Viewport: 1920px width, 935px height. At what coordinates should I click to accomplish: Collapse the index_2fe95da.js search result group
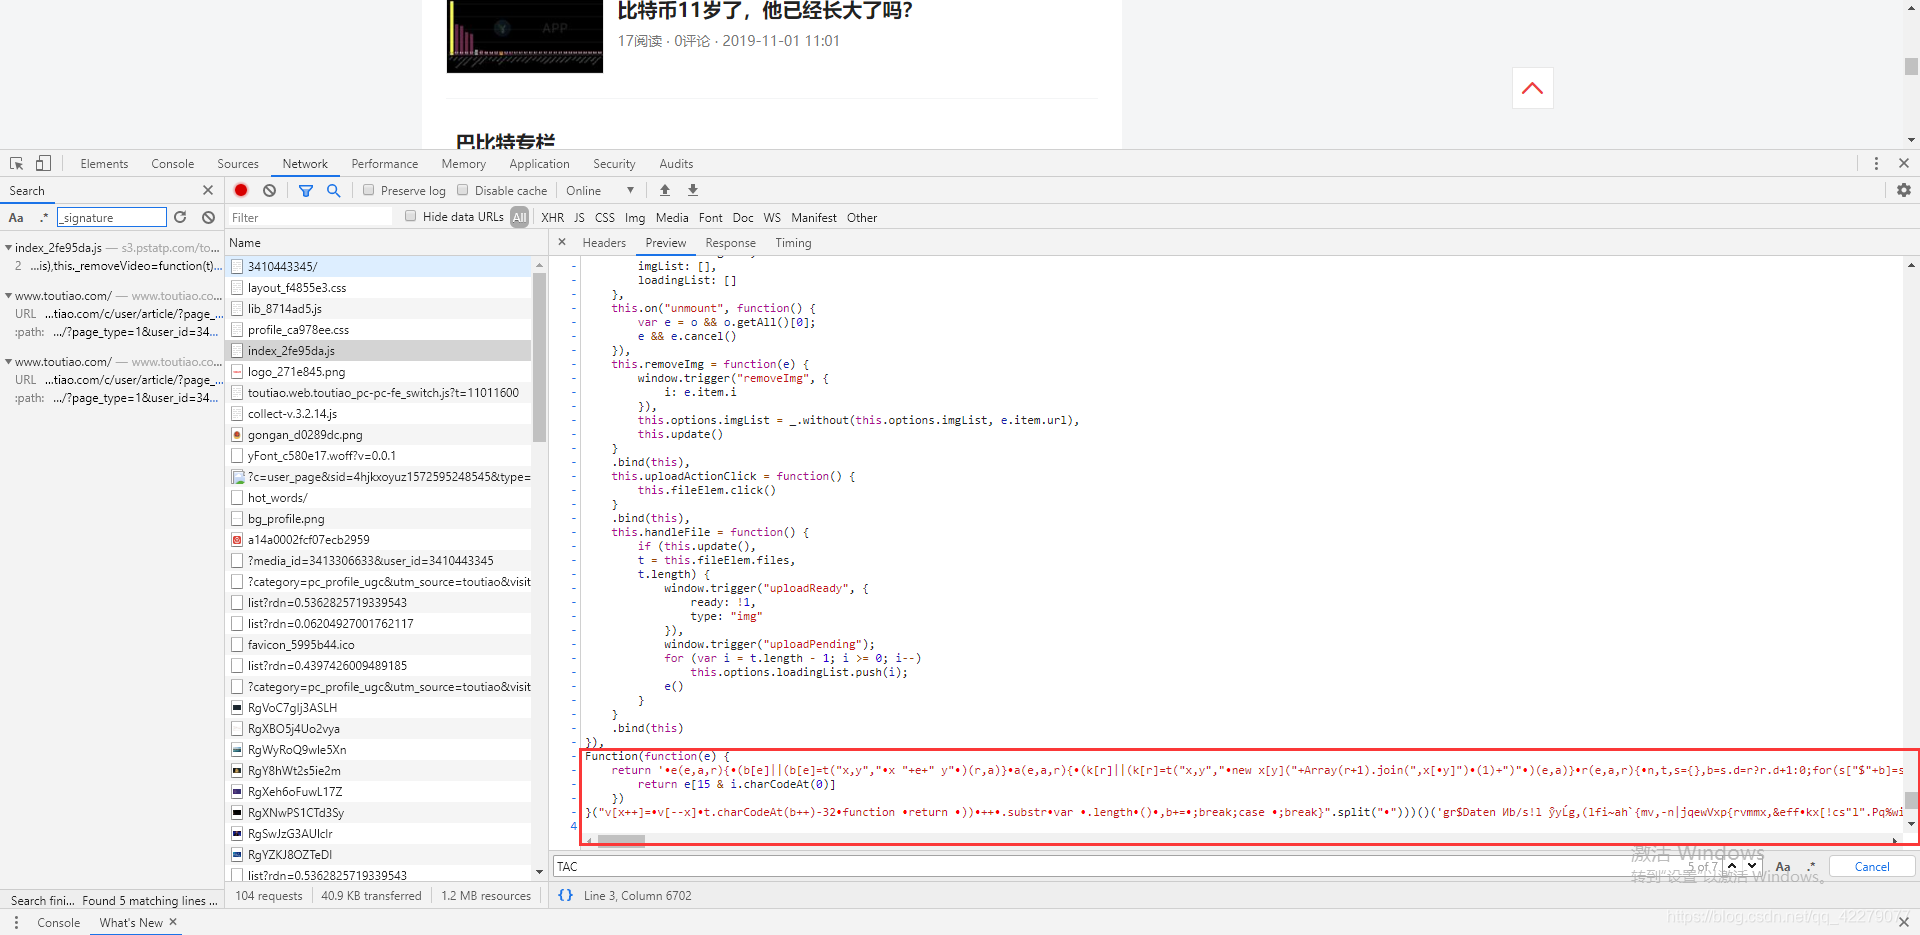click(8, 247)
